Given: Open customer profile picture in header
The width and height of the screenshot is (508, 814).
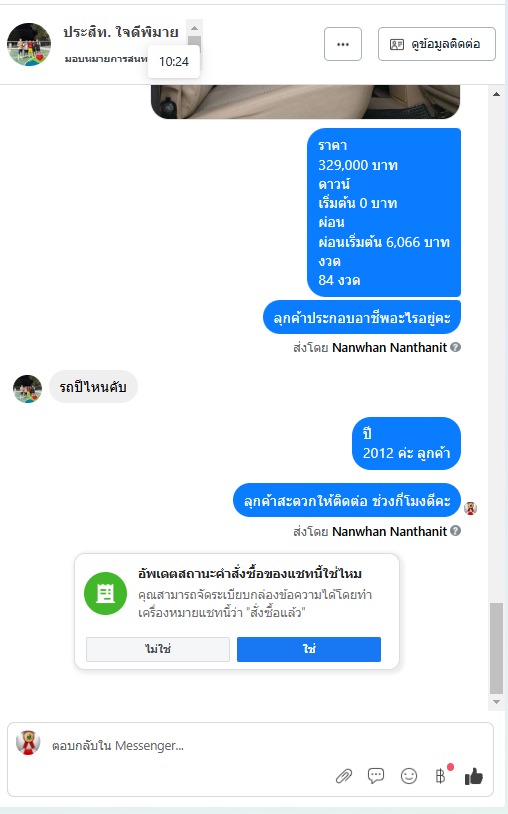Looking at the screenshot, I should 29,44.
